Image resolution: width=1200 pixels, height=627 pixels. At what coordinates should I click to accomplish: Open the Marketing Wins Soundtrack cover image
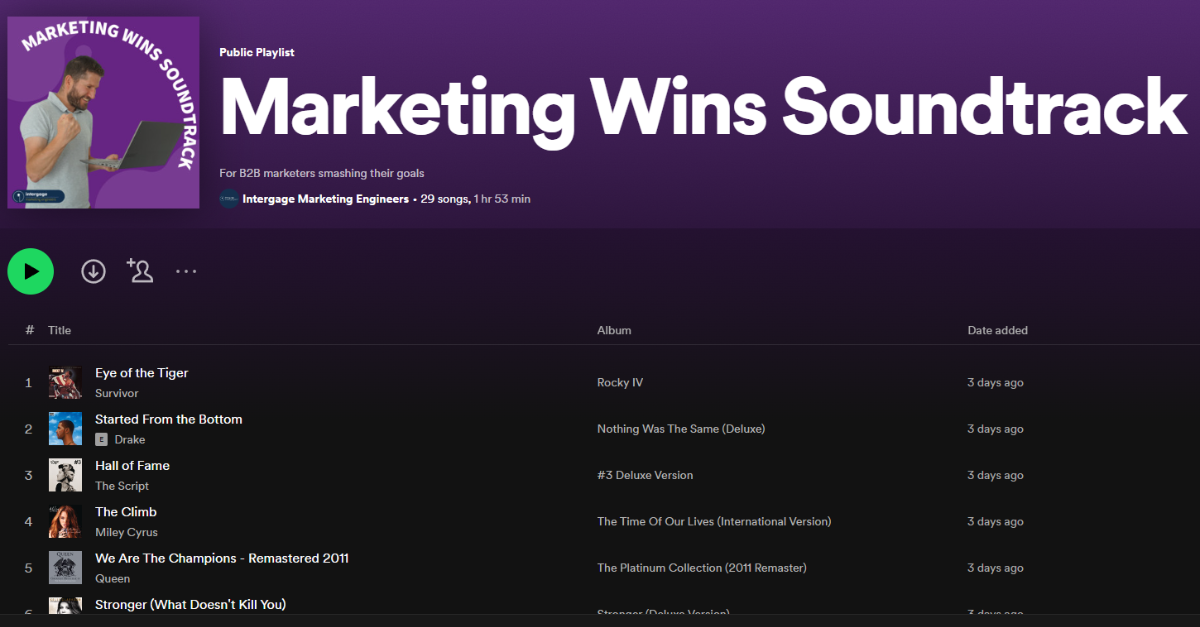click(x=101, y=112)
